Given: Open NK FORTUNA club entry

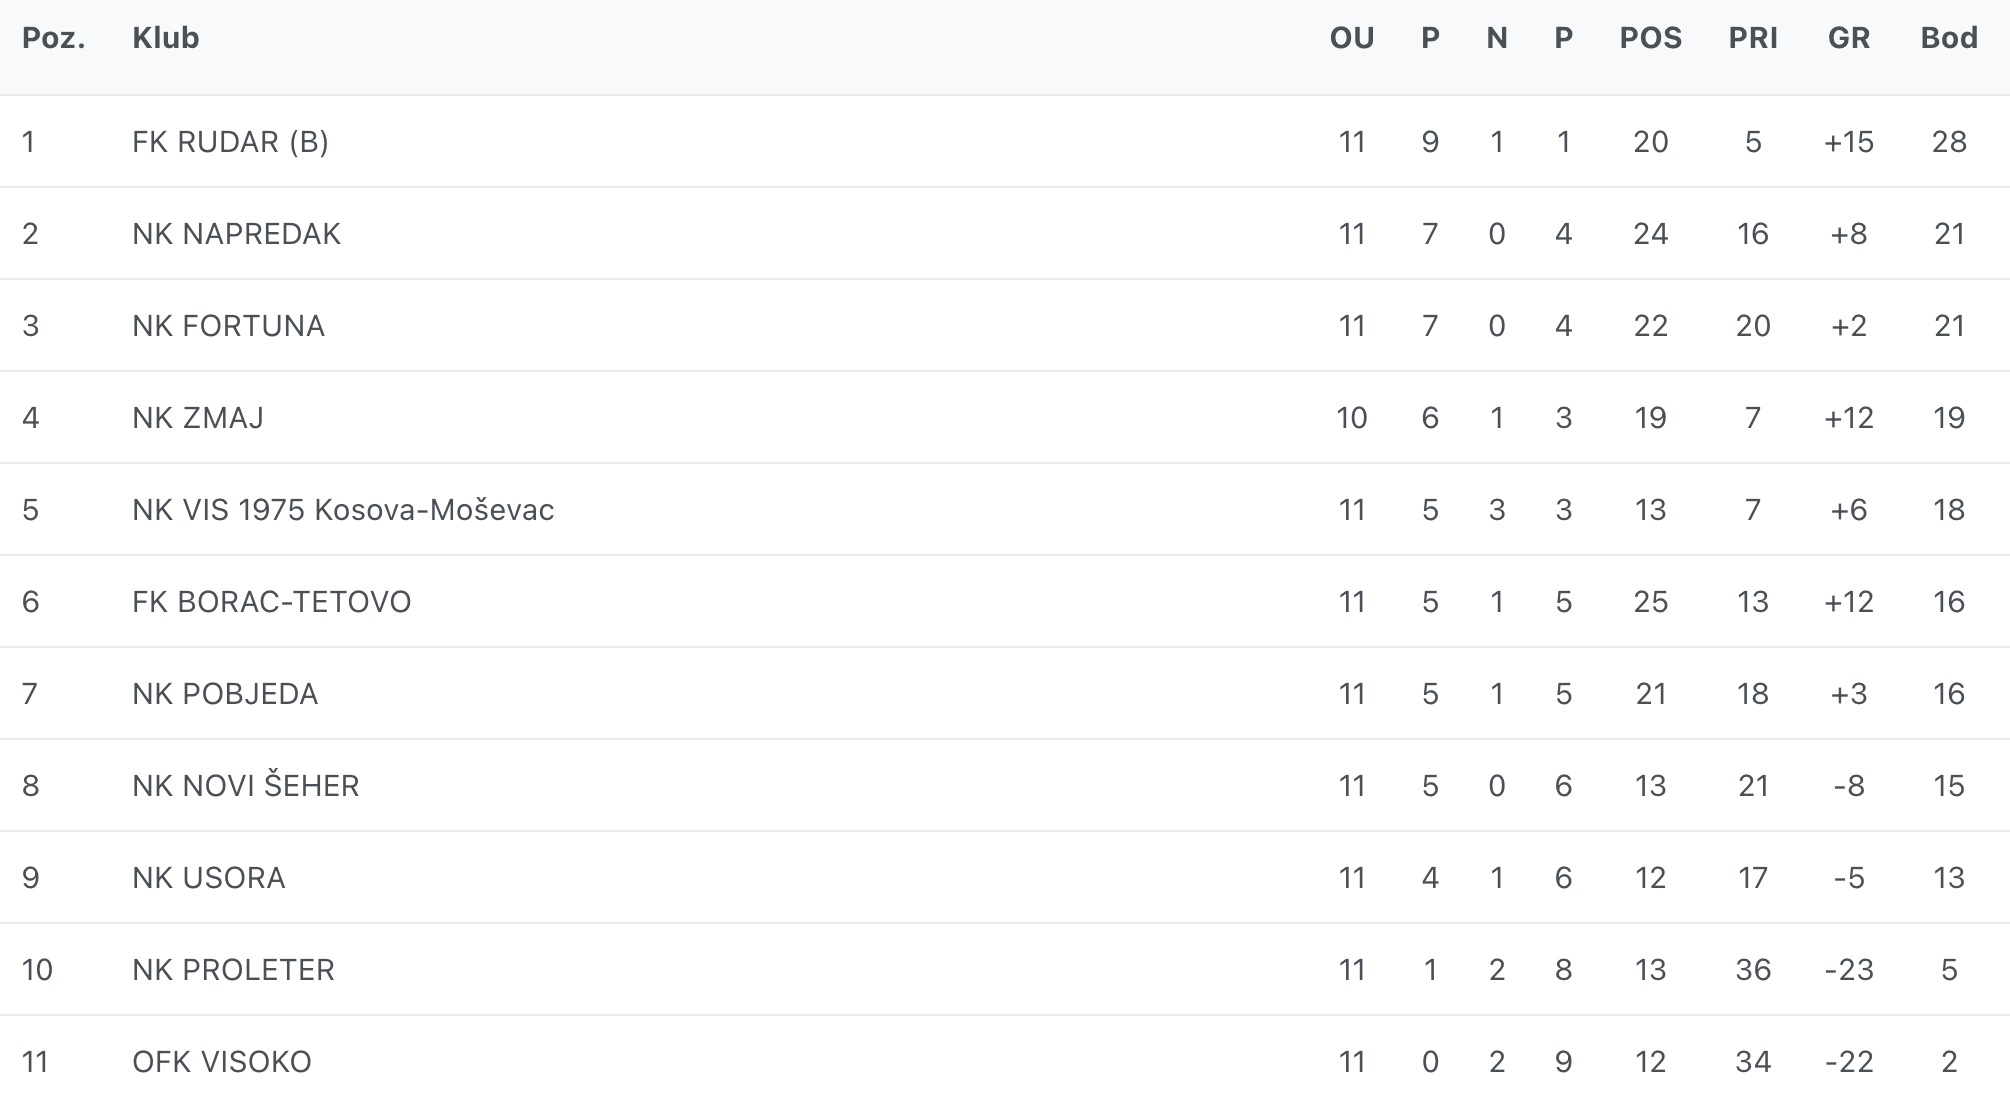Looking at the screenshot, I should [x=228, y=326].
